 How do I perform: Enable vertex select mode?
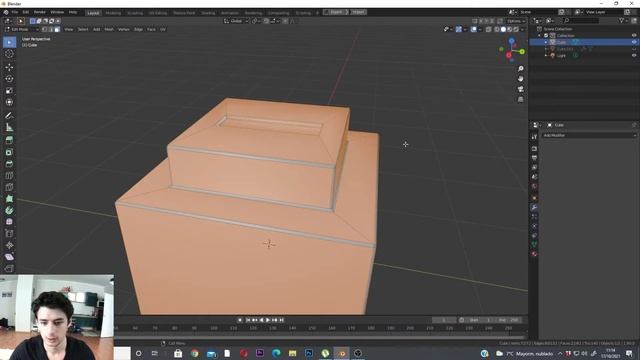[44, 29]
